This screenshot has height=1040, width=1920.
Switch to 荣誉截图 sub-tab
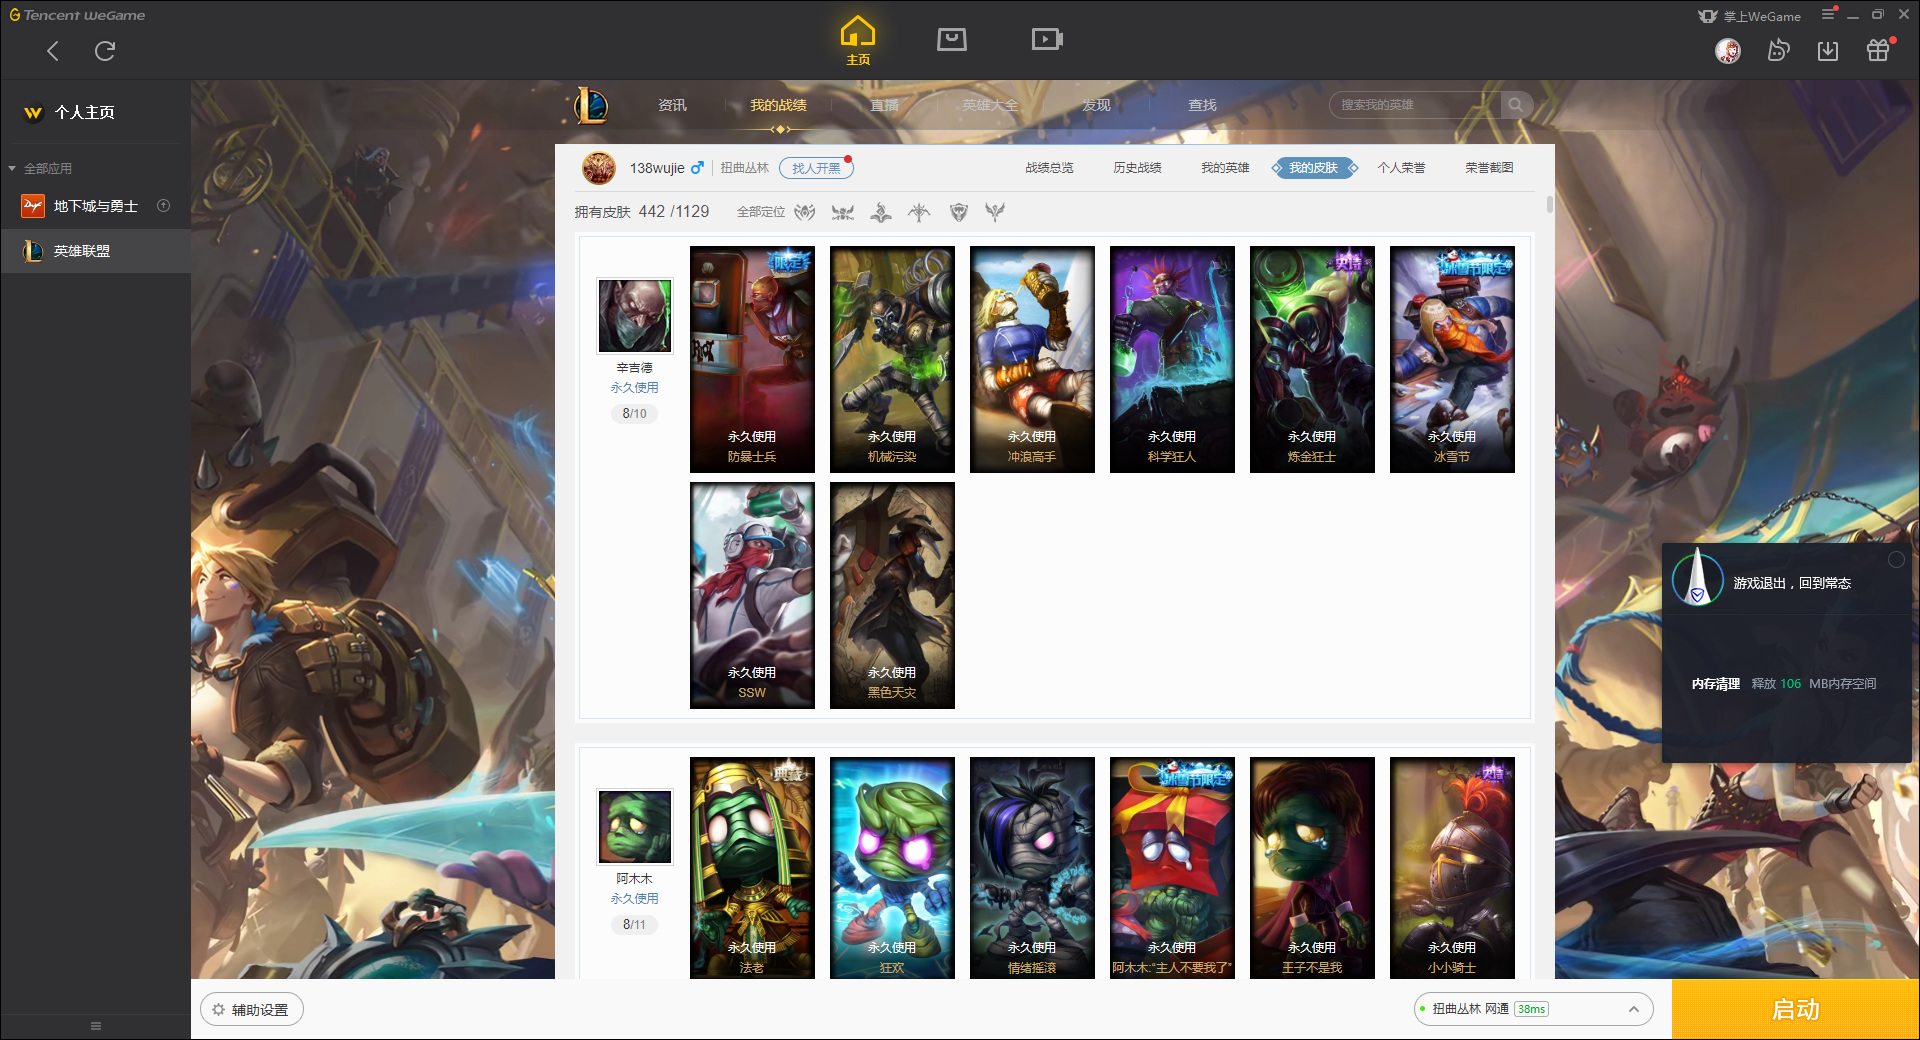(1489, 168)
